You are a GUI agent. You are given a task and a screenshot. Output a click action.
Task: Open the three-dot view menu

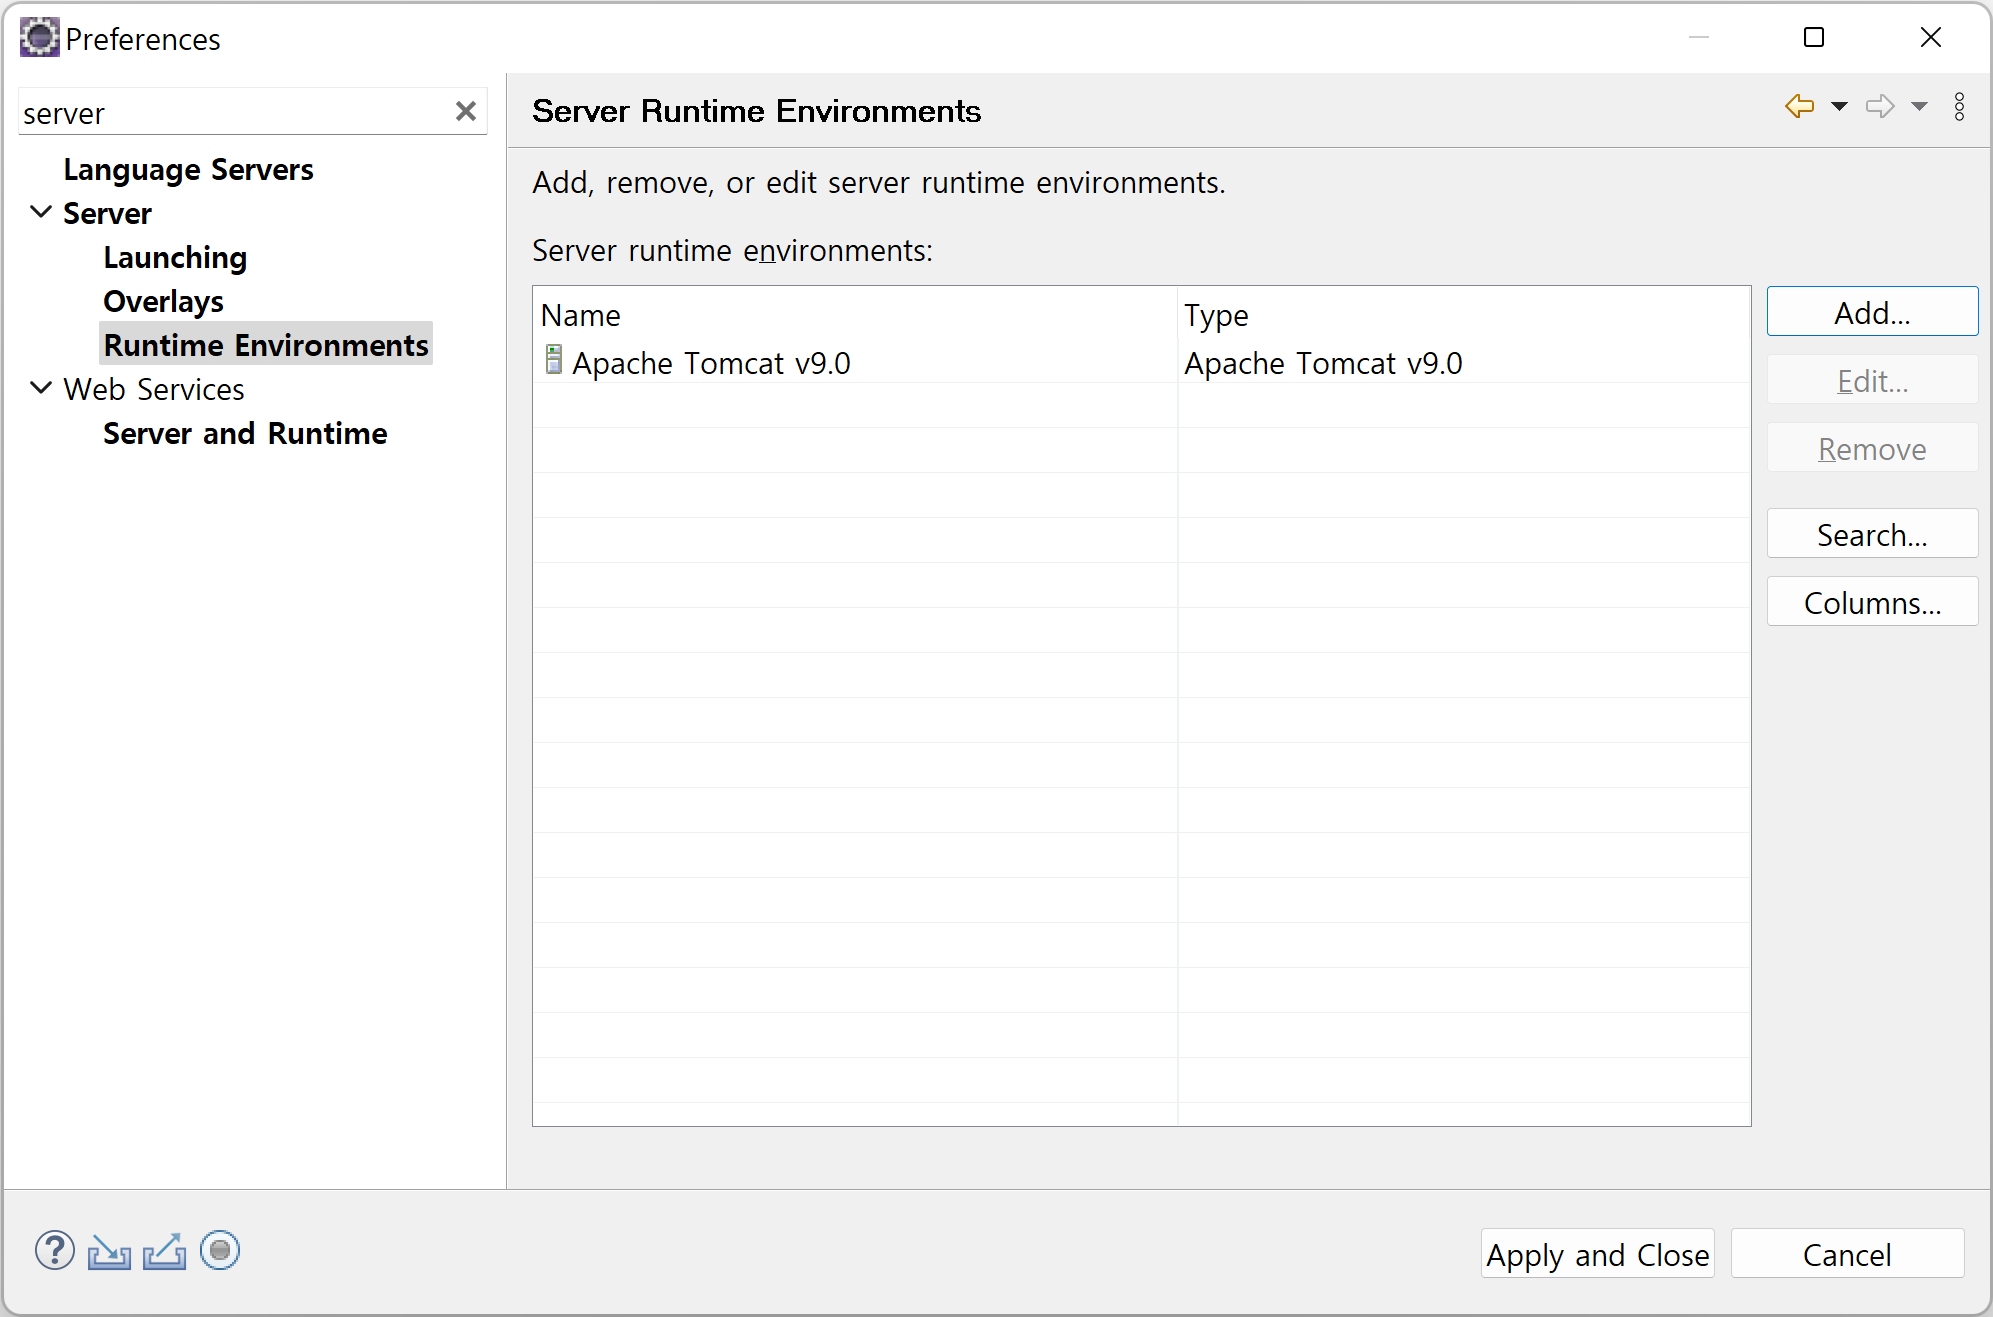1959,106
